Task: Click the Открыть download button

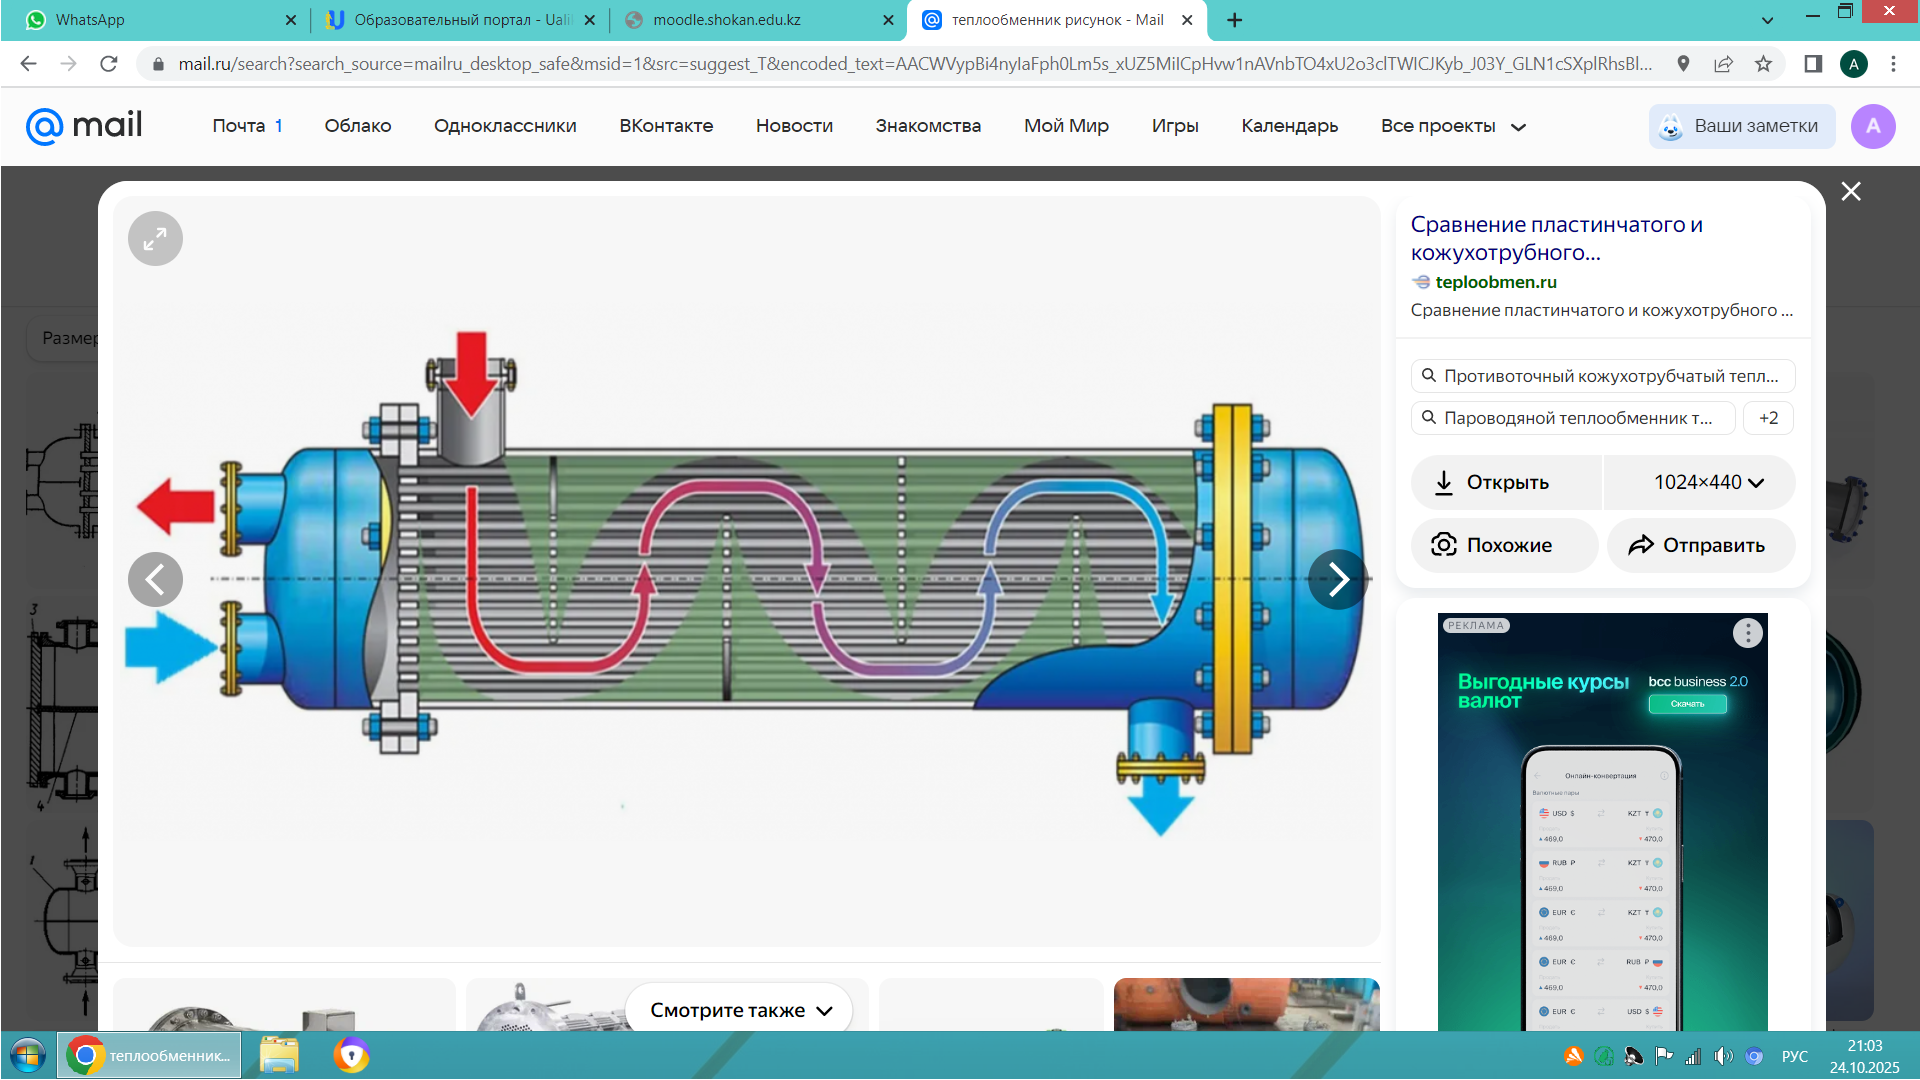Action: (x=1506, y=482)
